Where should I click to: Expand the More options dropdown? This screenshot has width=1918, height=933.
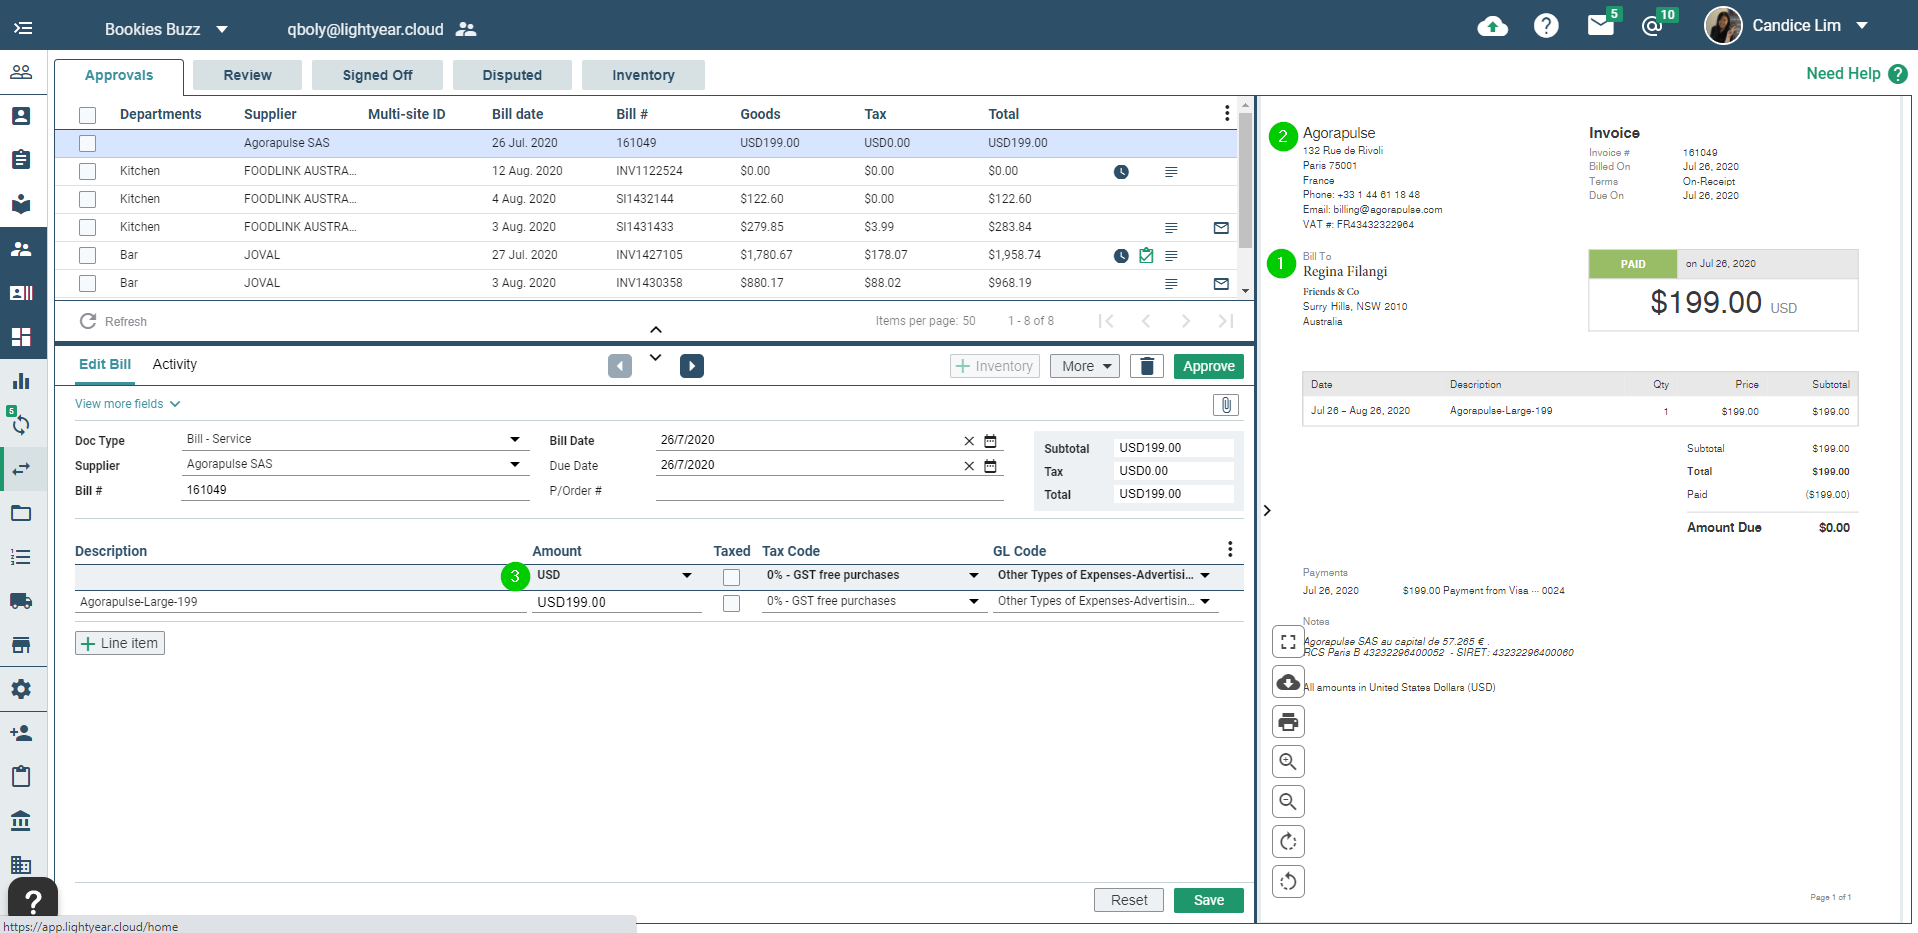(1085, 366)
